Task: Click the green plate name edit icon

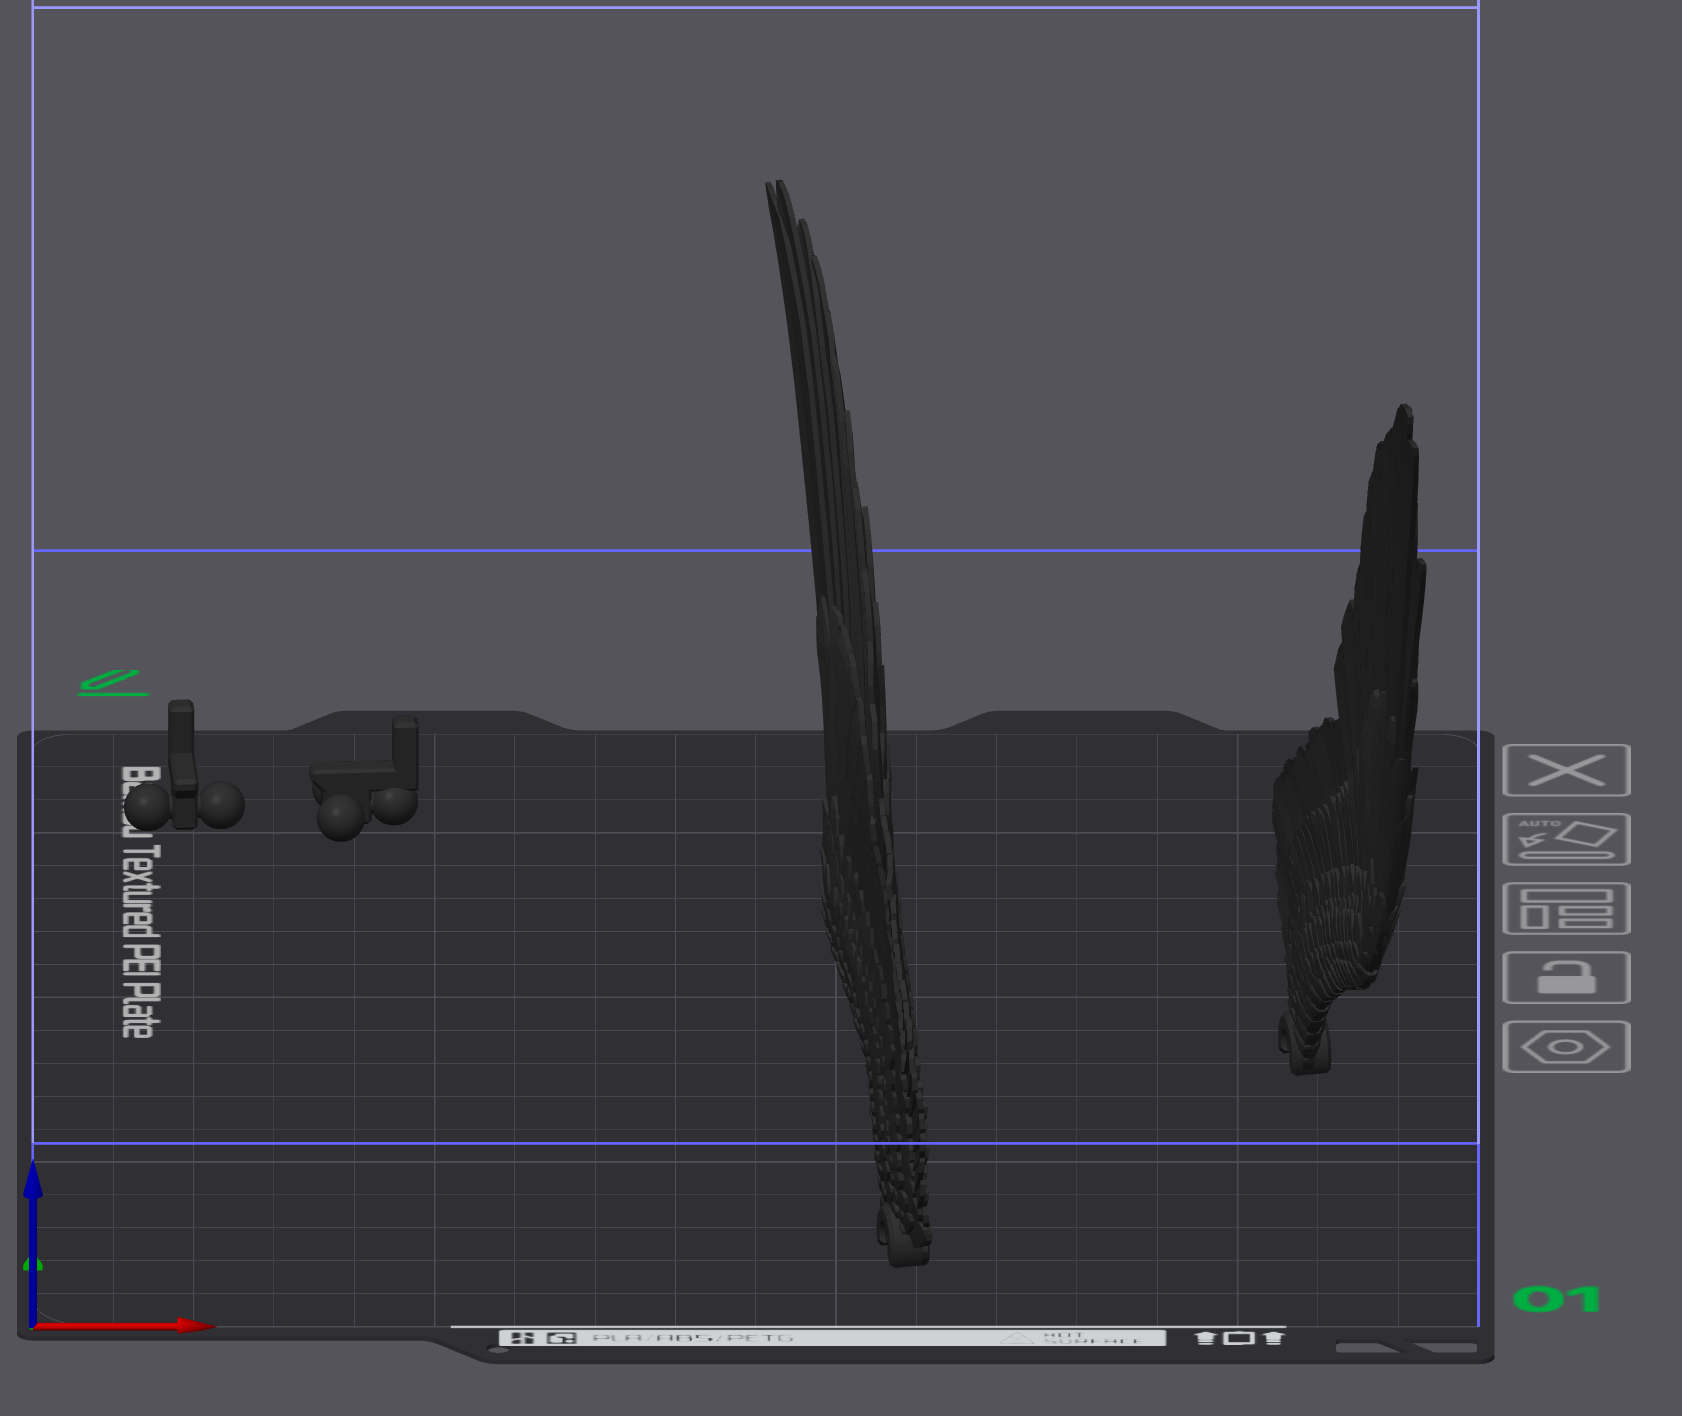Action: [113, 683]
